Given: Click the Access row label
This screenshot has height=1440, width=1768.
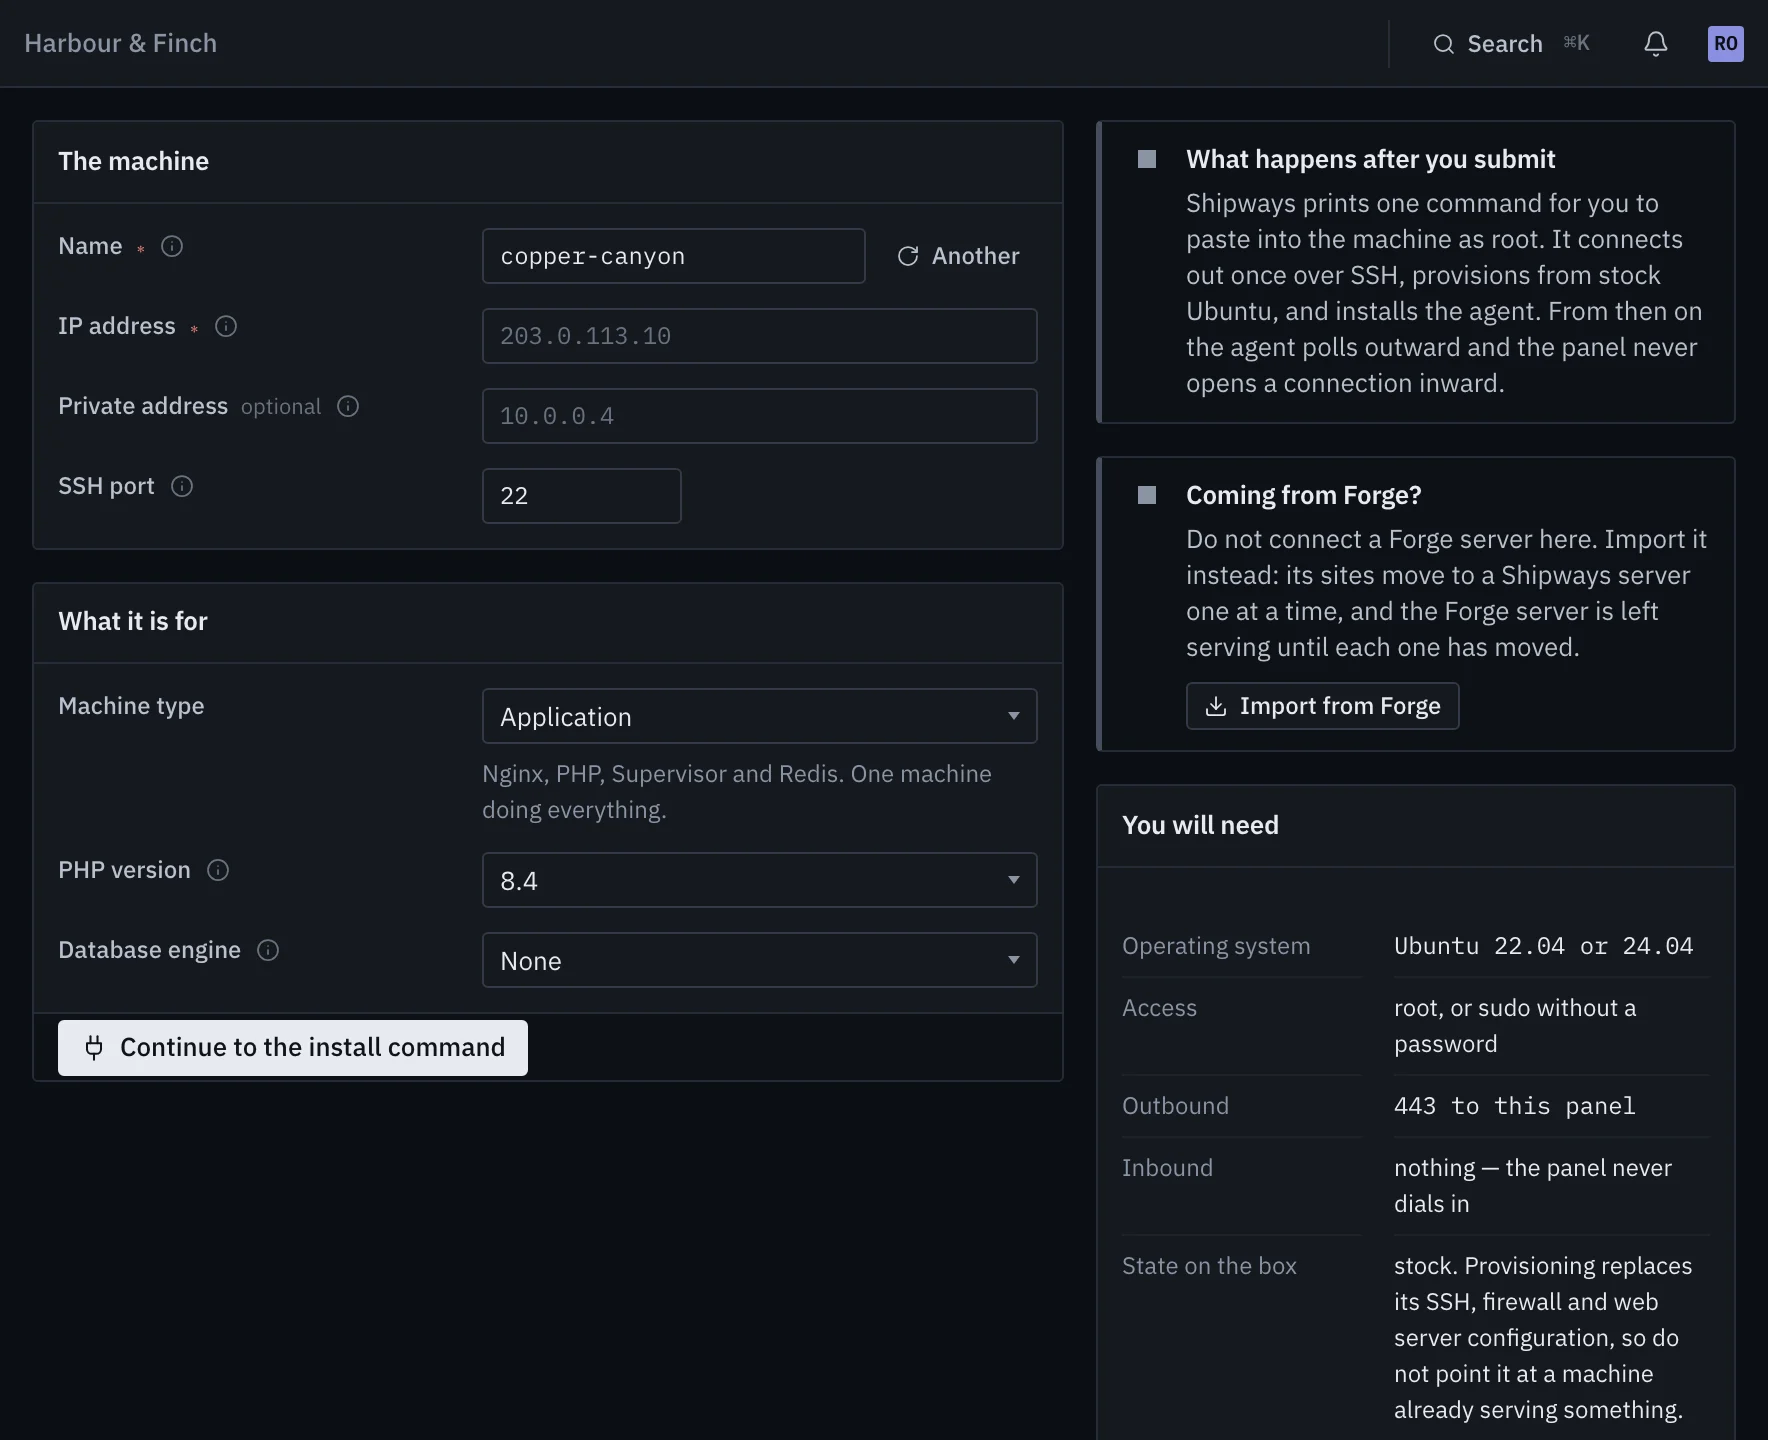Looking at the screenshot, I should pos(1159,1008).
